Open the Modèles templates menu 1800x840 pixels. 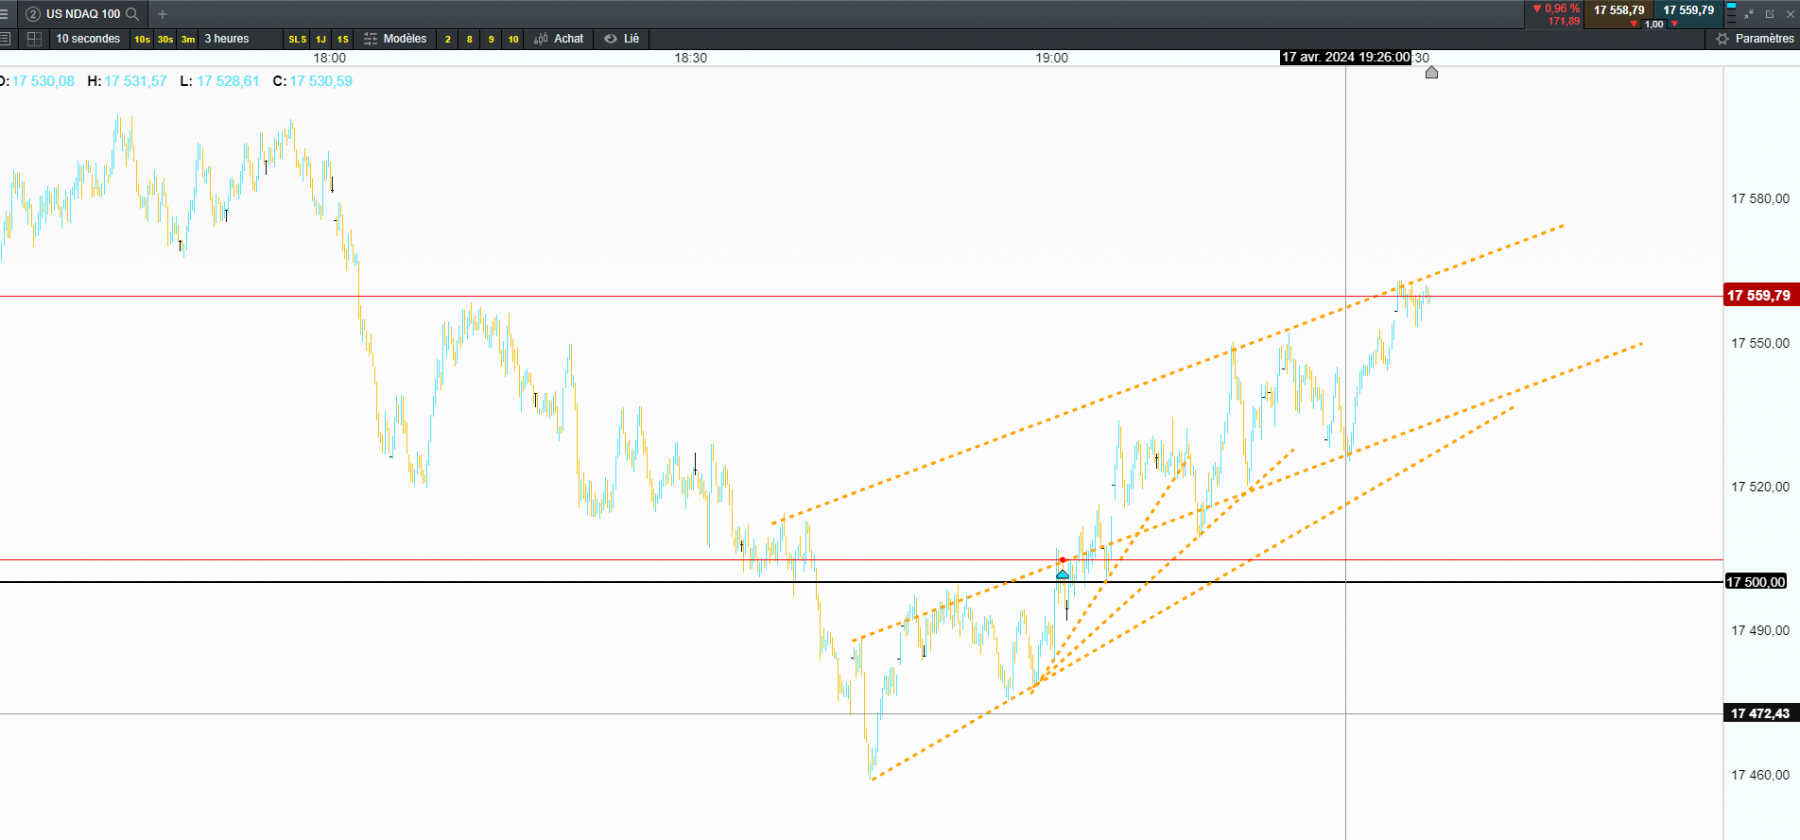coord(395,39)
